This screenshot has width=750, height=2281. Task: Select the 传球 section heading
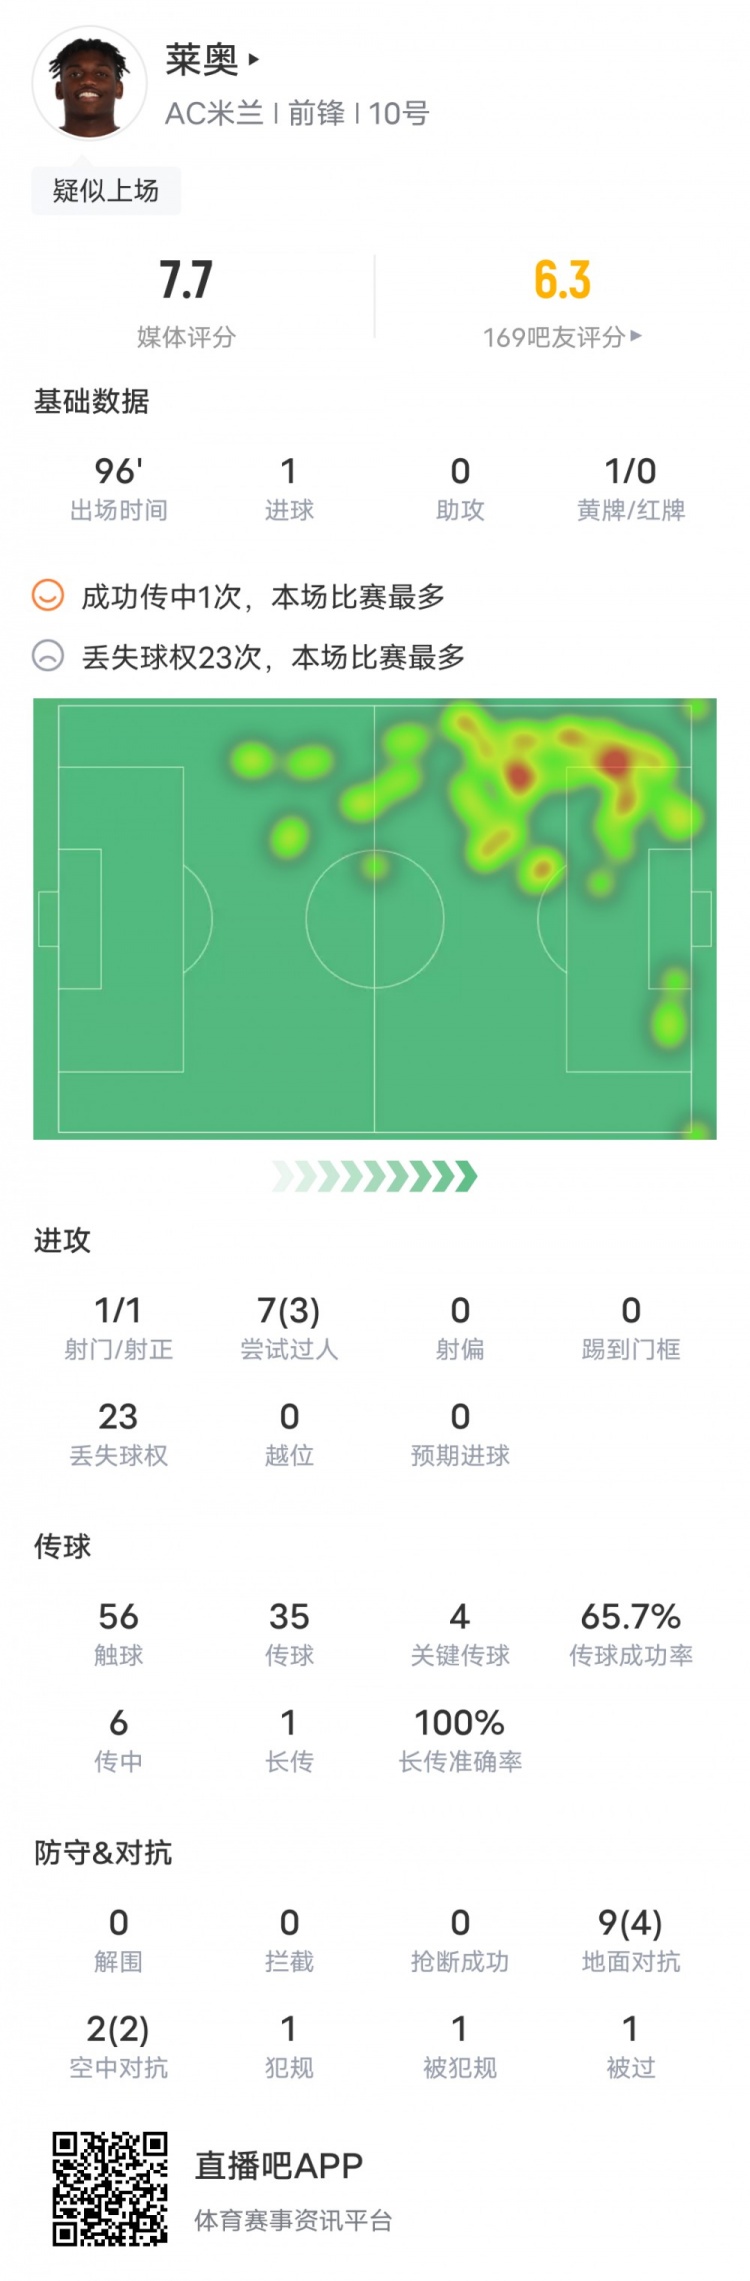tap(62, 1546)
